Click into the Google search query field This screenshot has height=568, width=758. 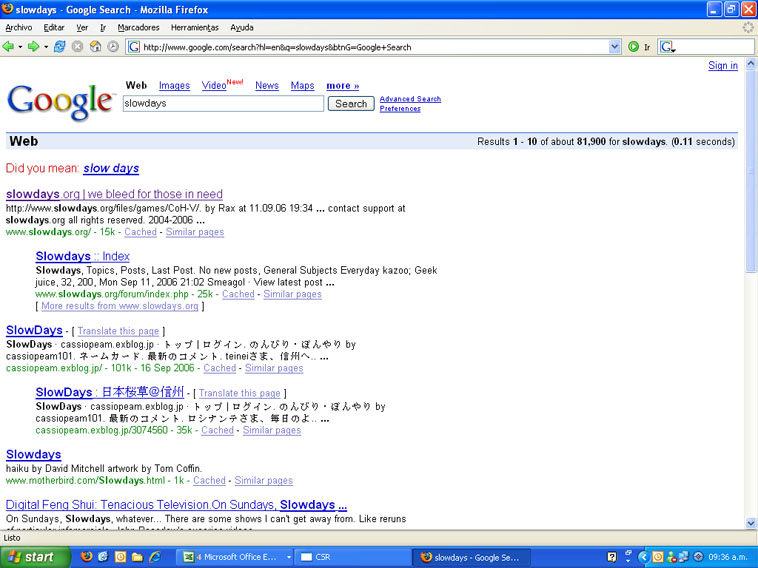click(x=223, y=103)
